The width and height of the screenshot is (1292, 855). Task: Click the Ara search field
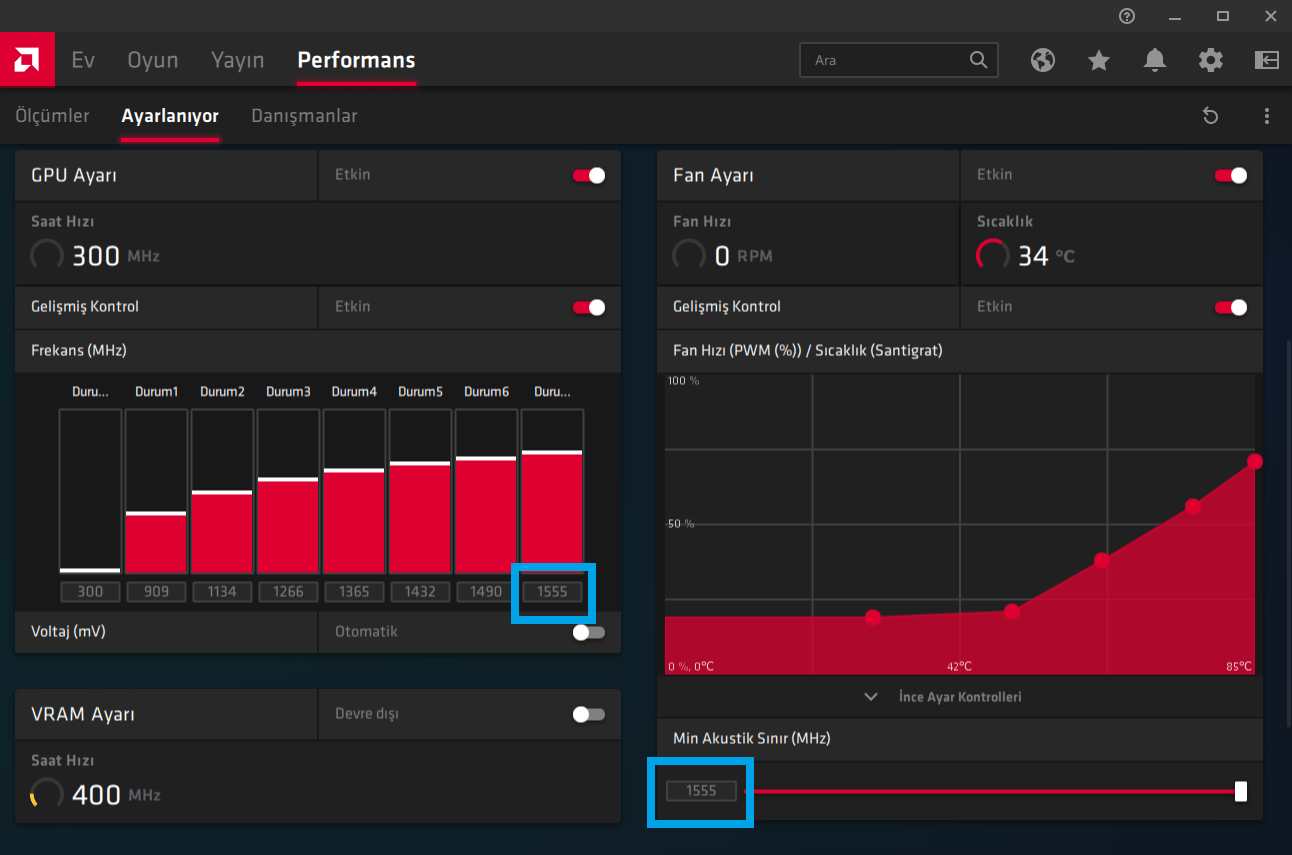899,60
